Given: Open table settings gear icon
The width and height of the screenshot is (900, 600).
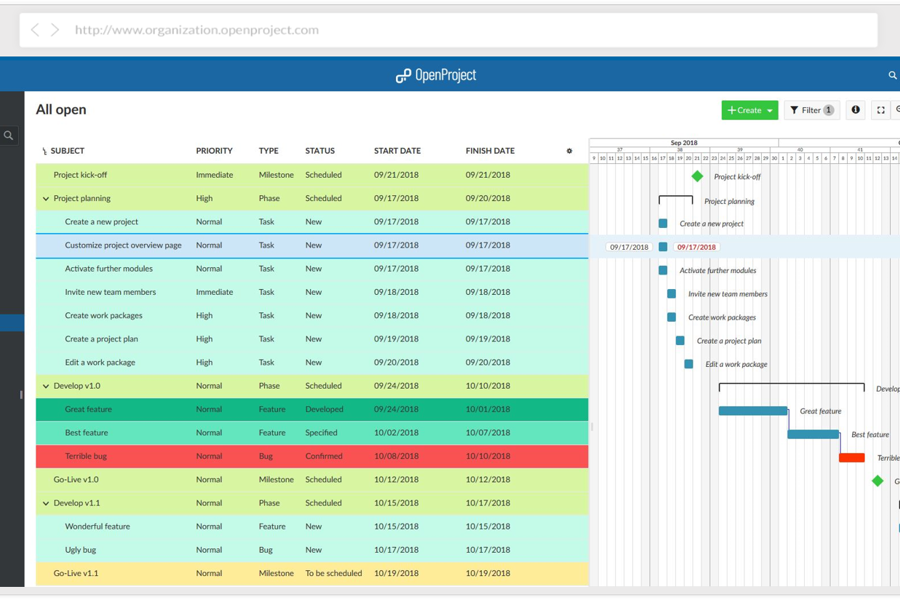Looking at the screenshot, I should (x=569, y=151).
